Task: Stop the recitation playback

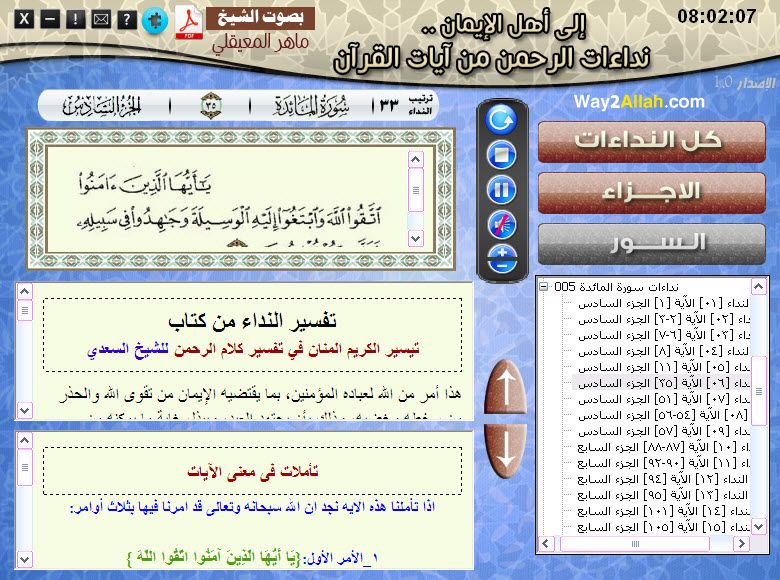Action: [501, 155]
